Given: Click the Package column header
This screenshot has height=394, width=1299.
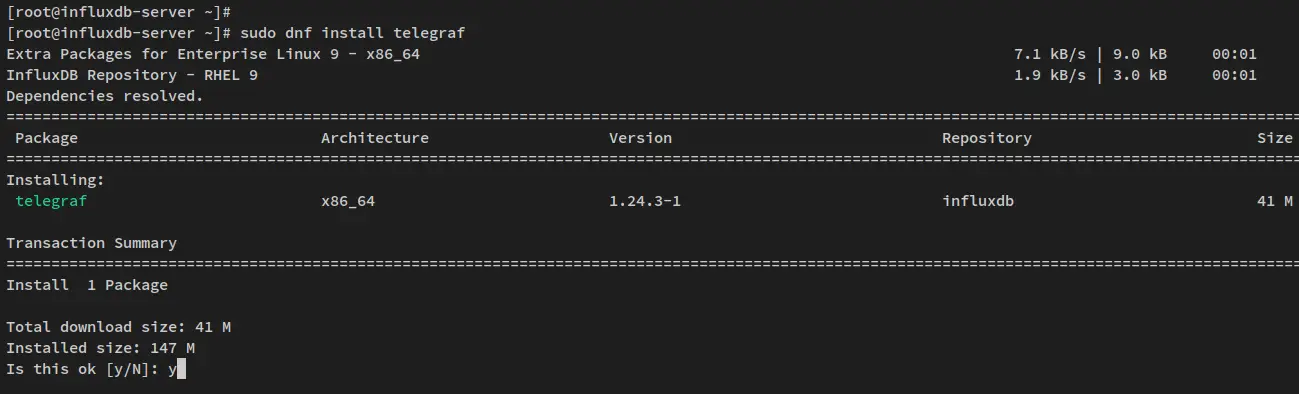Looking at the screenshot, I should [46, 138].
